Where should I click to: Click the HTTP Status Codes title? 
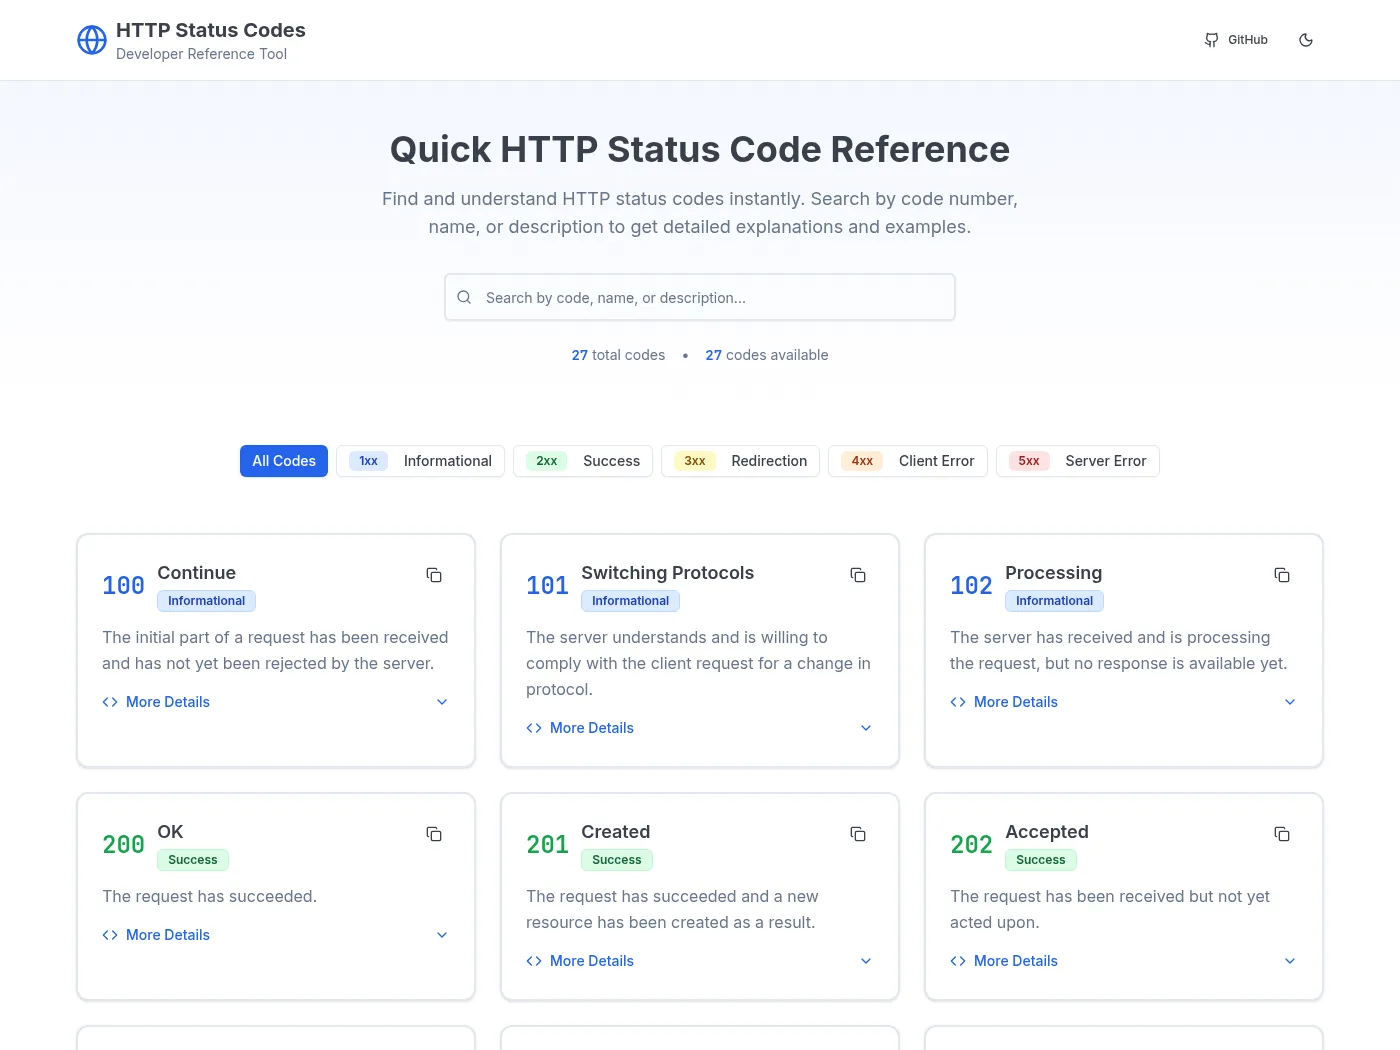pyautogui.click(x=211, y=30)
